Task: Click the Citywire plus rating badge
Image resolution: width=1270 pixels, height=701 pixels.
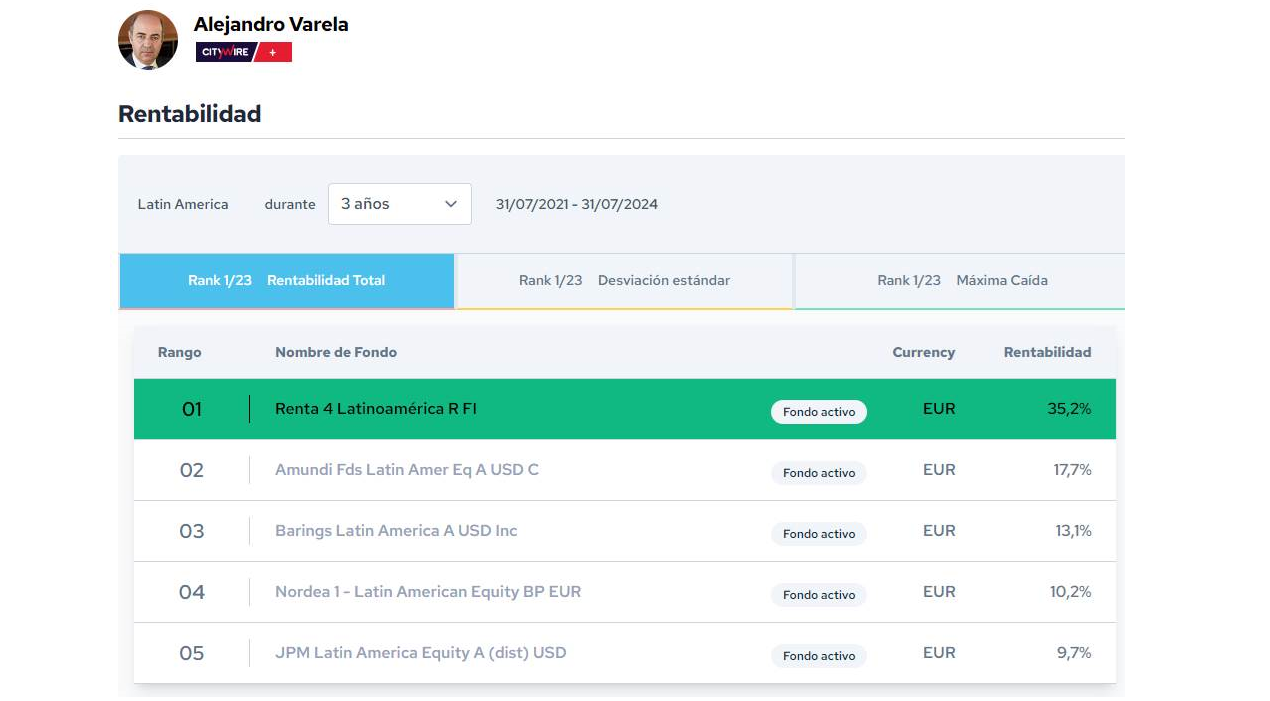Action: coord(244,52)
